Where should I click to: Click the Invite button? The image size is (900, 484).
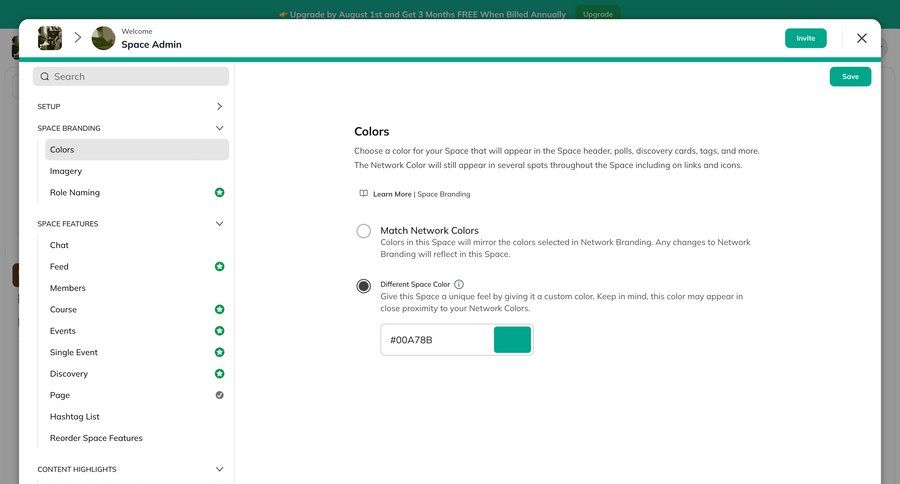[805, 38]
